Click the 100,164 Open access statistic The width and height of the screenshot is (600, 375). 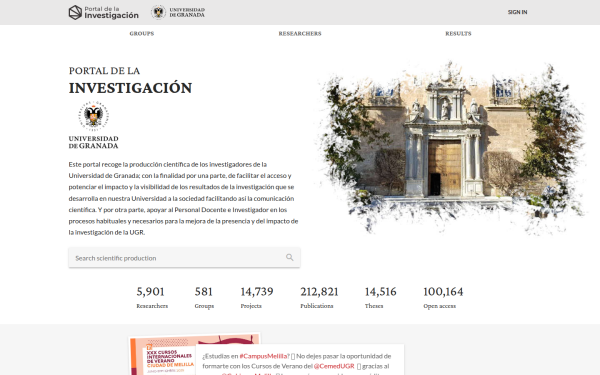coord(443,297)
